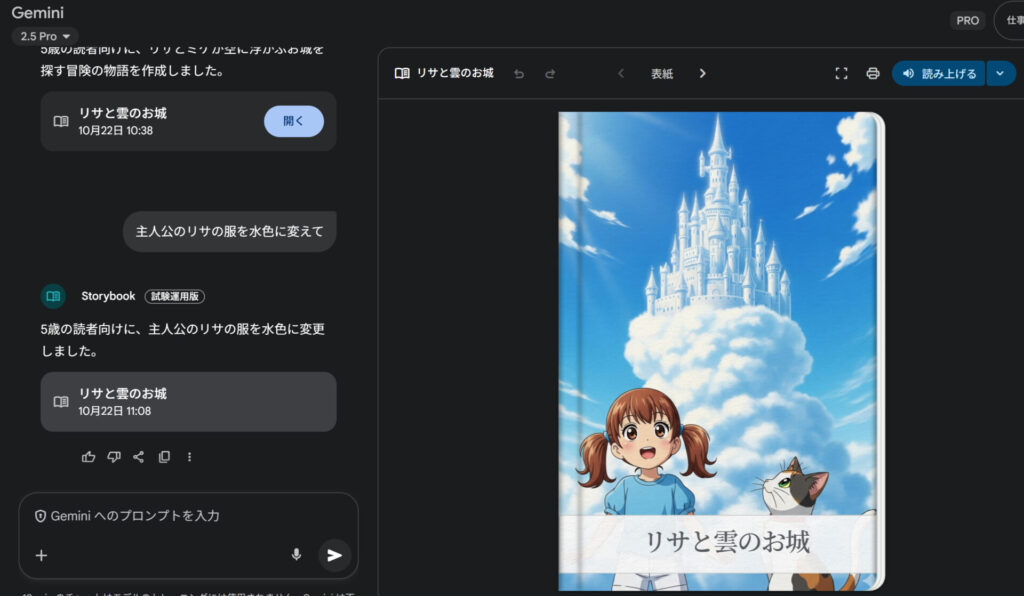Image resolution: width=1024 pixels, height=596 pixels.
Task: Click the 開く button on the first storybook
Action: pos(293,121)
